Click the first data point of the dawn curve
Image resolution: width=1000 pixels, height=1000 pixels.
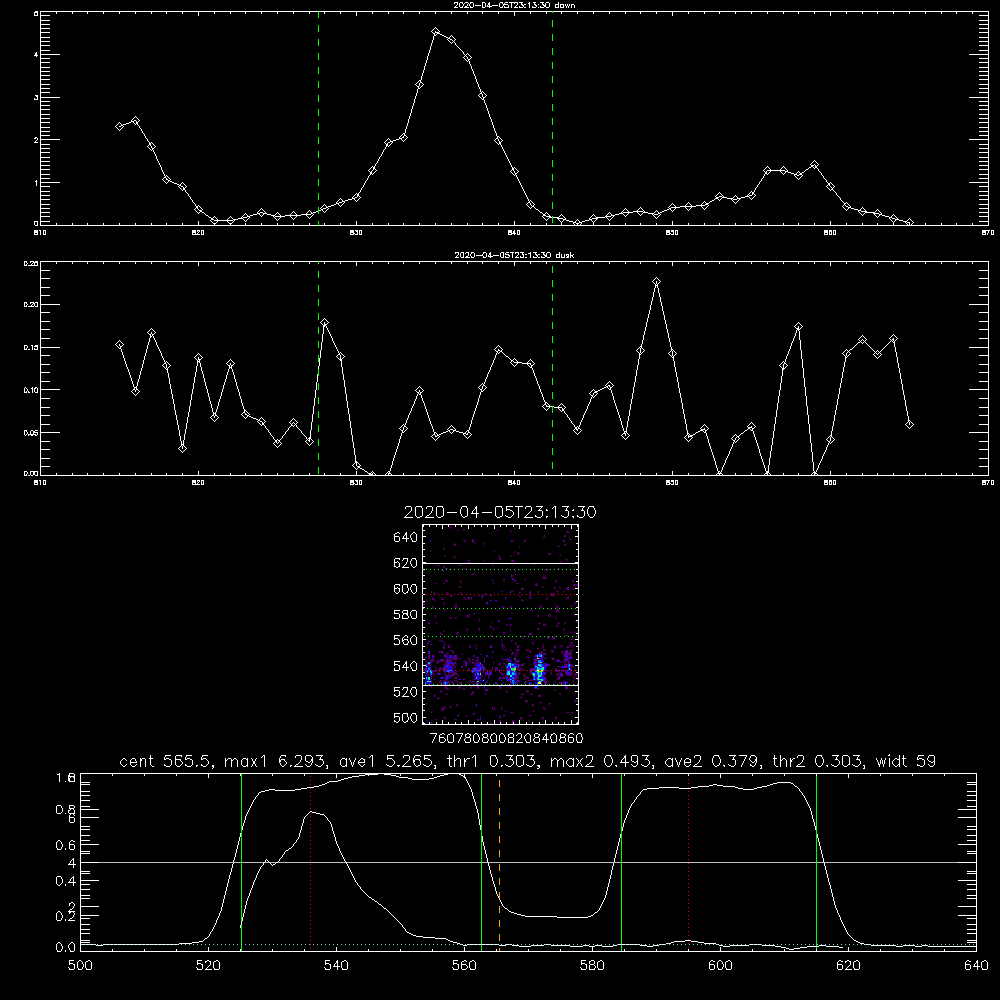(119, 126)
